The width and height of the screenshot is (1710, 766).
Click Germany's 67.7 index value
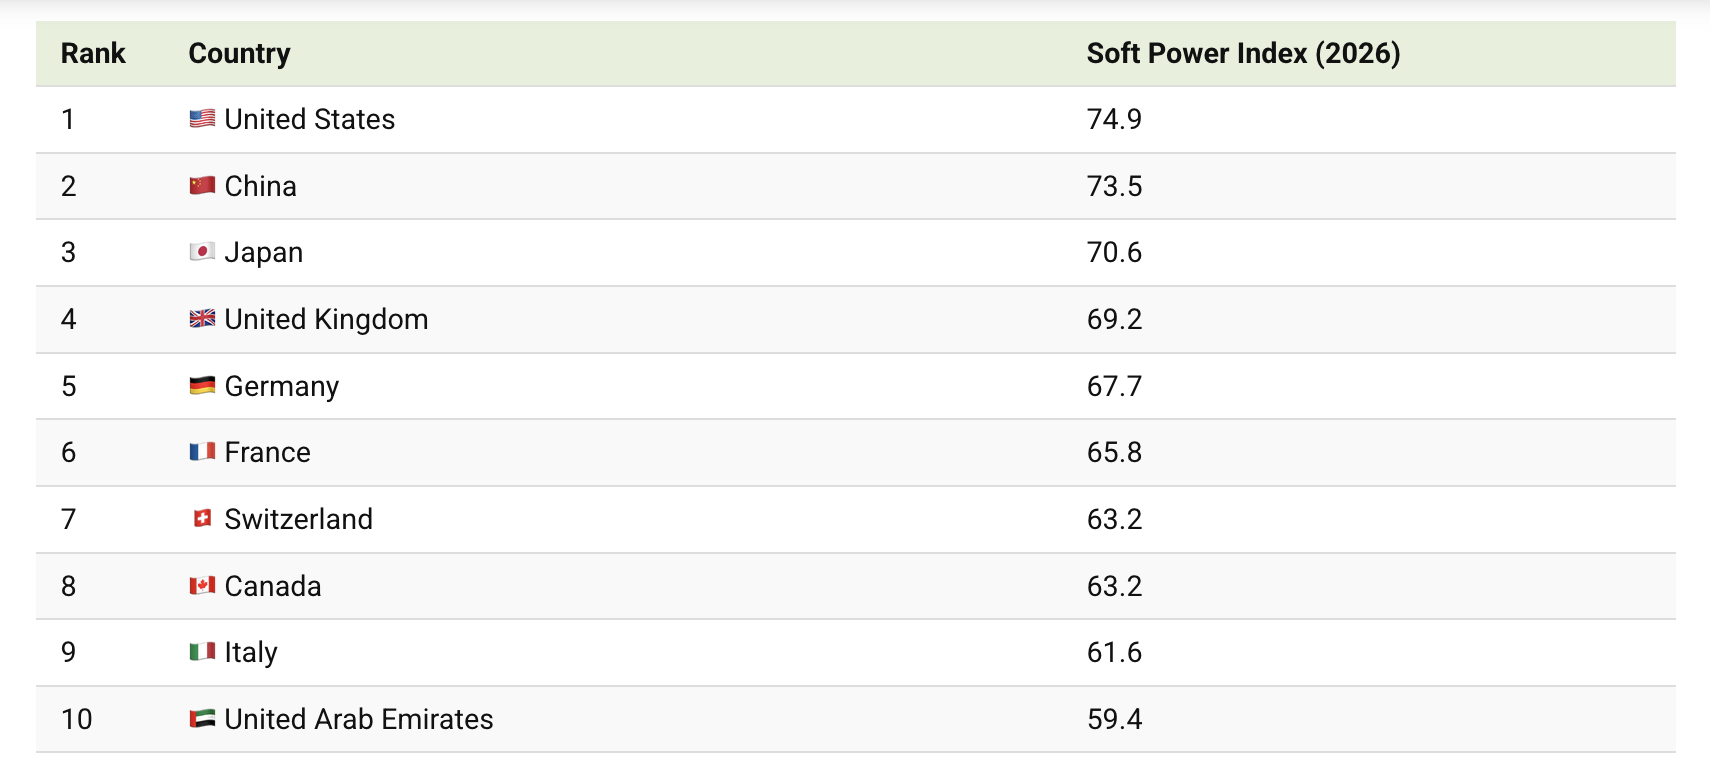pyautogui.click(x=1114, y=387)
